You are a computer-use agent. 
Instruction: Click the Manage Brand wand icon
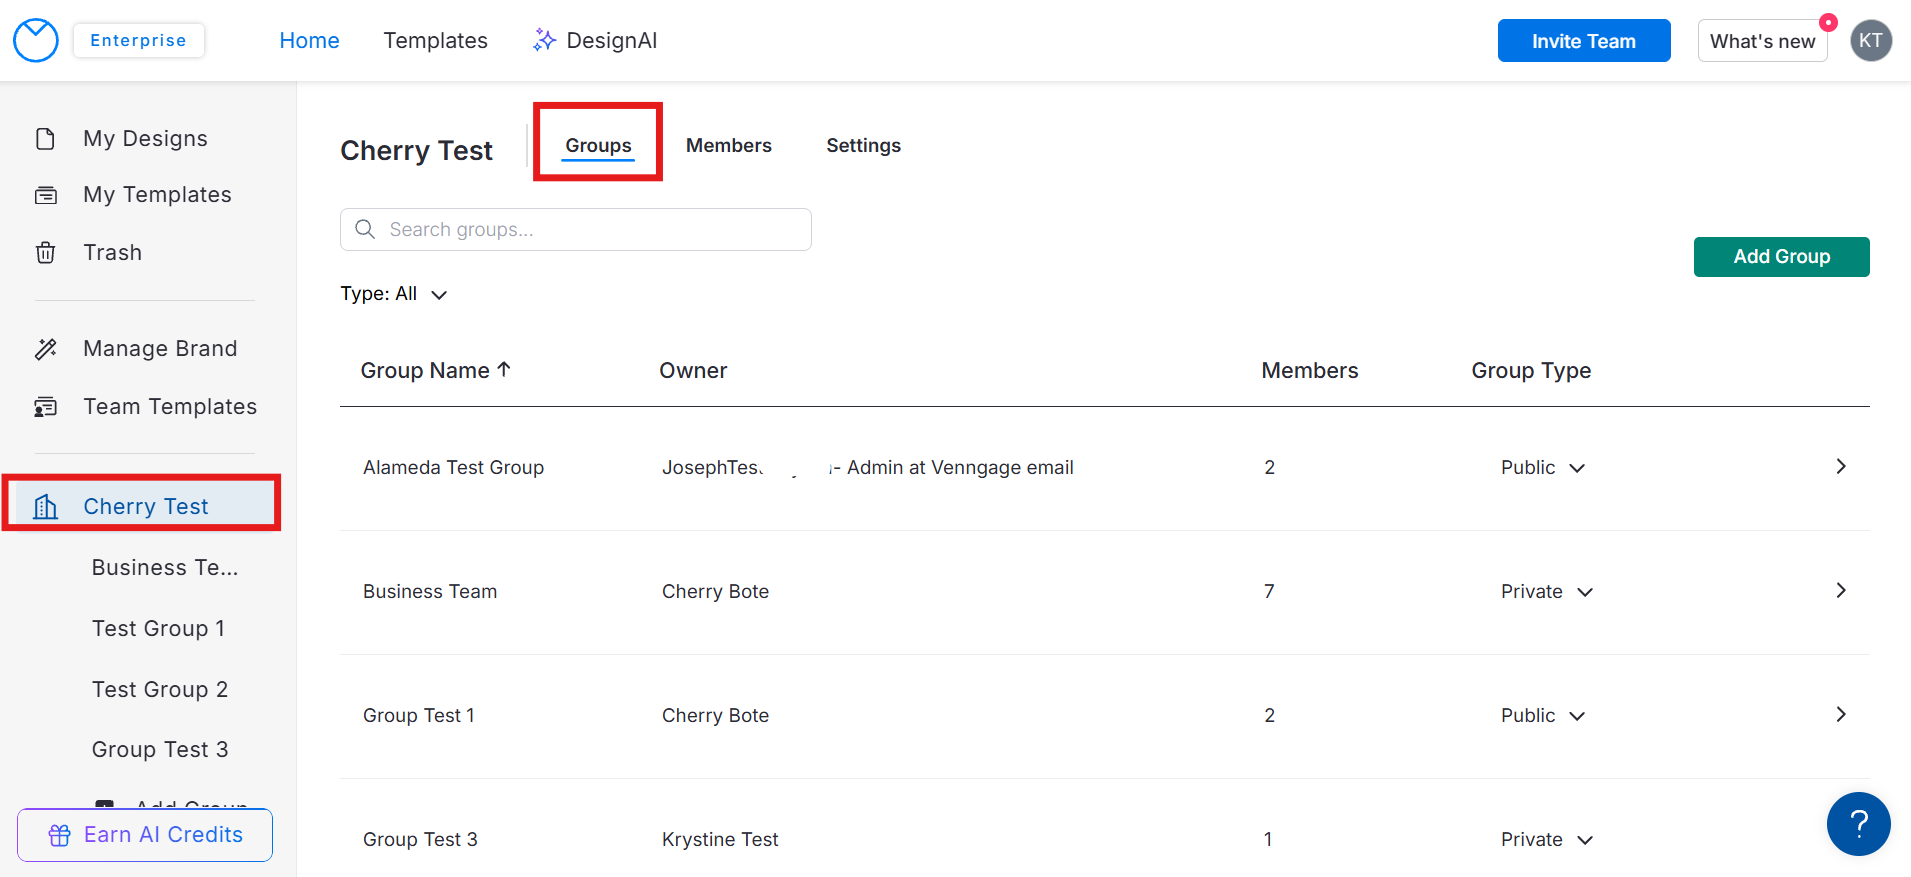pos(45,348)
